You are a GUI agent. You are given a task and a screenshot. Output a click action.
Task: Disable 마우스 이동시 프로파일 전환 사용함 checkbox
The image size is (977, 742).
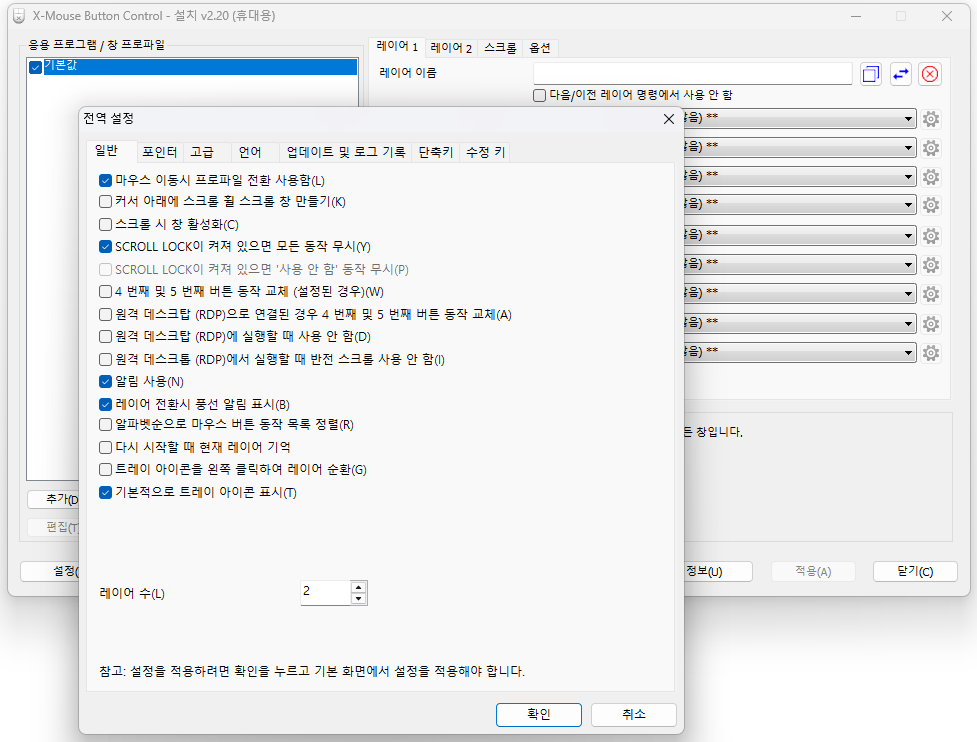[x=105, y=181]
